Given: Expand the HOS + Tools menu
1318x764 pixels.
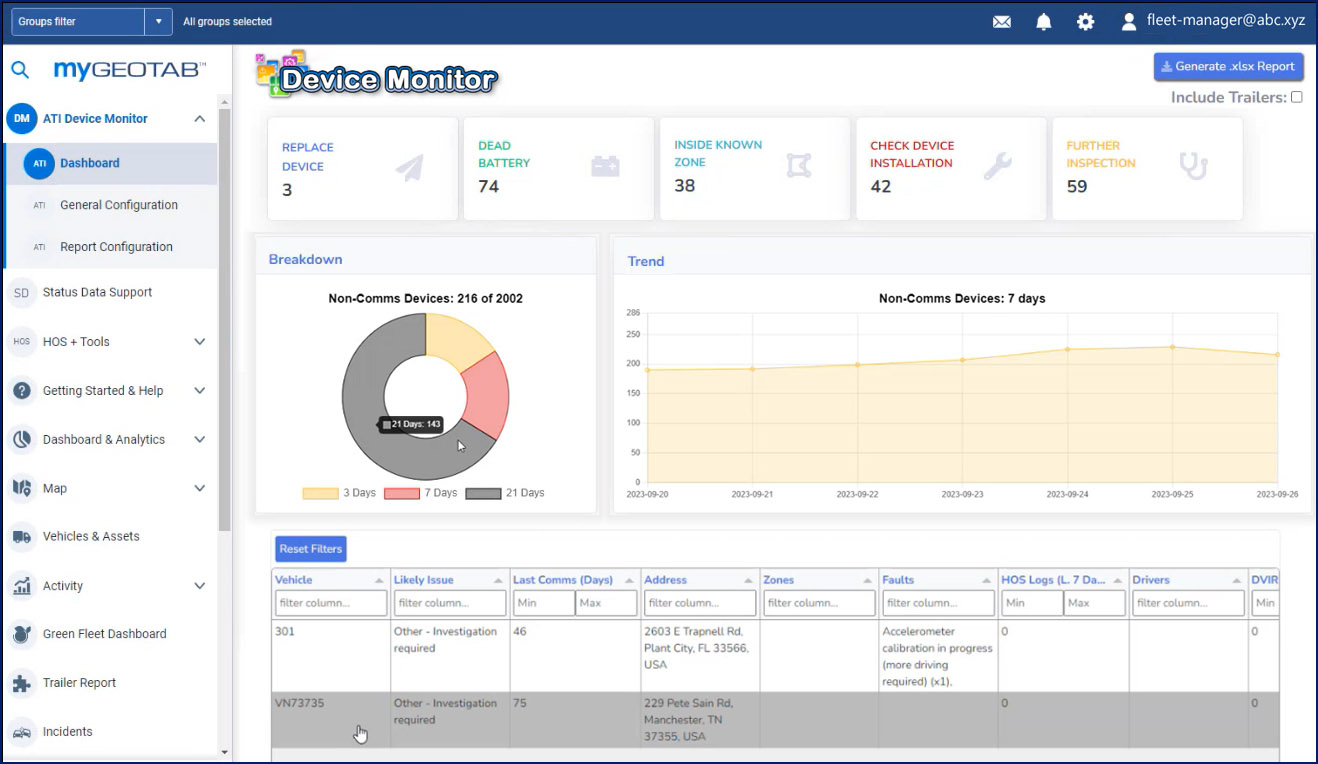Looking at the screenshot, I should click(199, 342).
